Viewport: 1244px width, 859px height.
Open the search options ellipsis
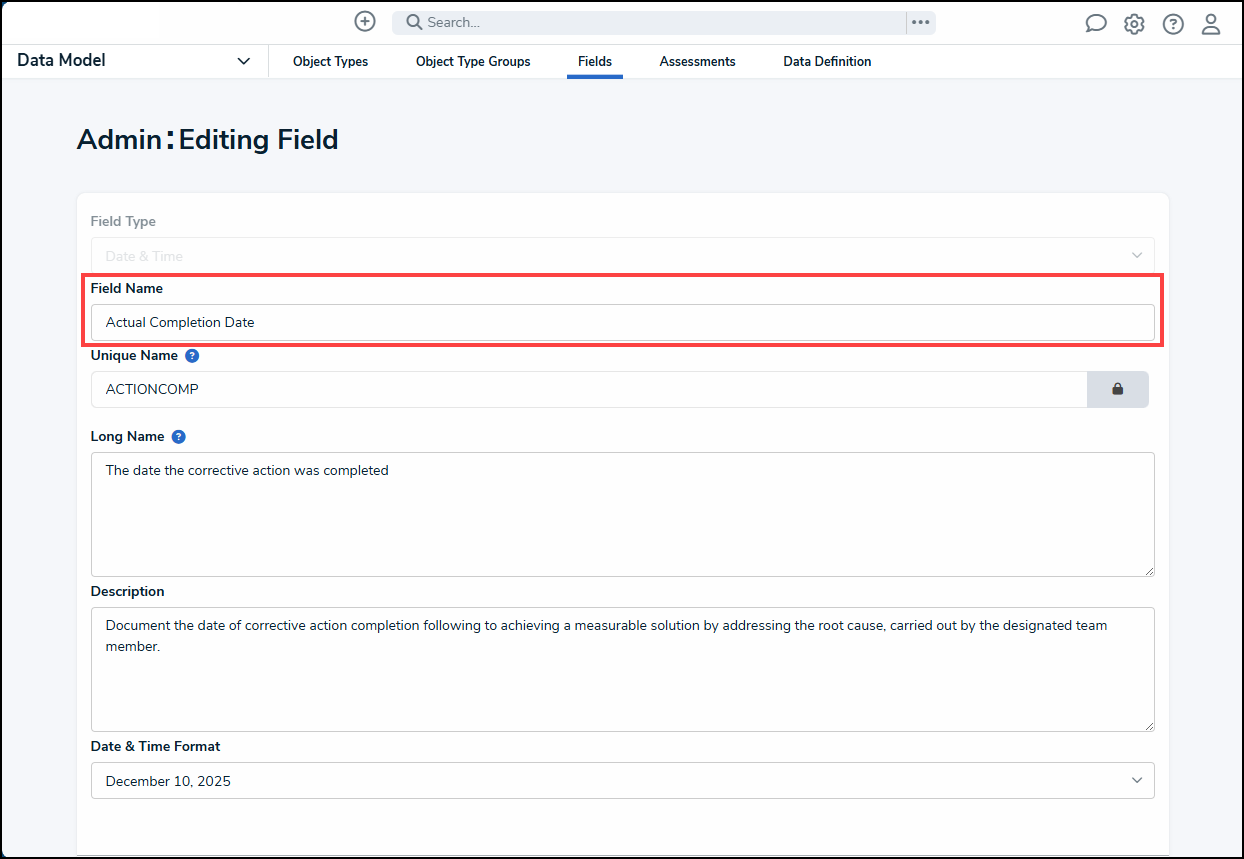pos(920,23)
